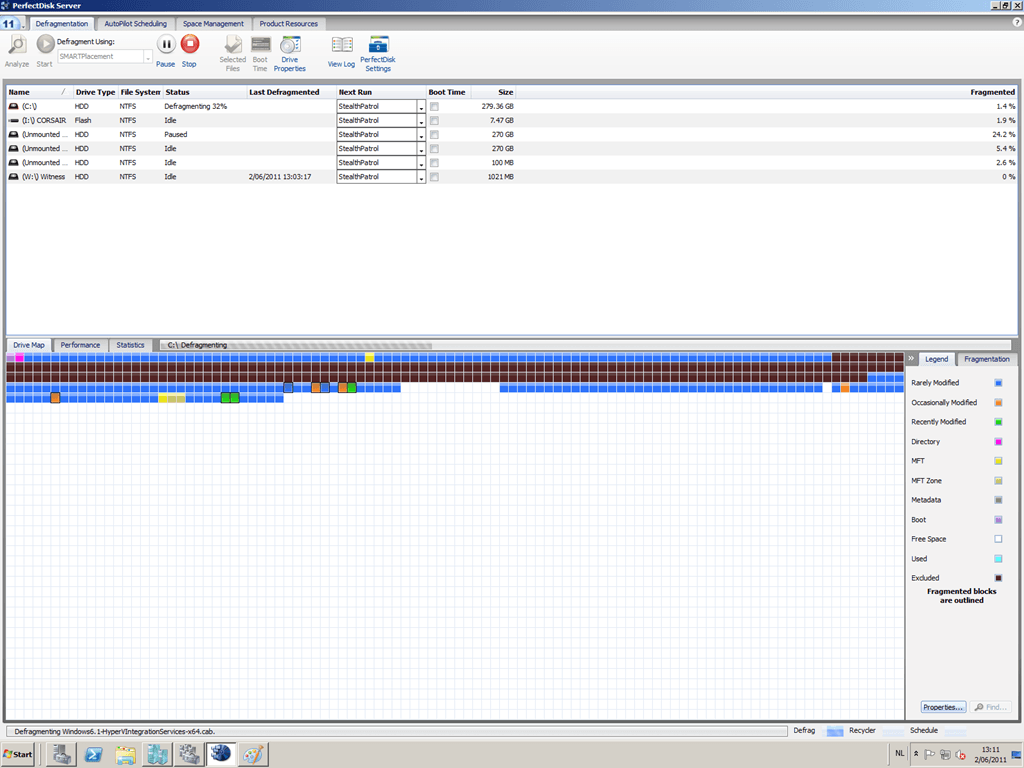Open the View Log icon
This screenshot has height=768, width=1024.
(x=342, y=45)
